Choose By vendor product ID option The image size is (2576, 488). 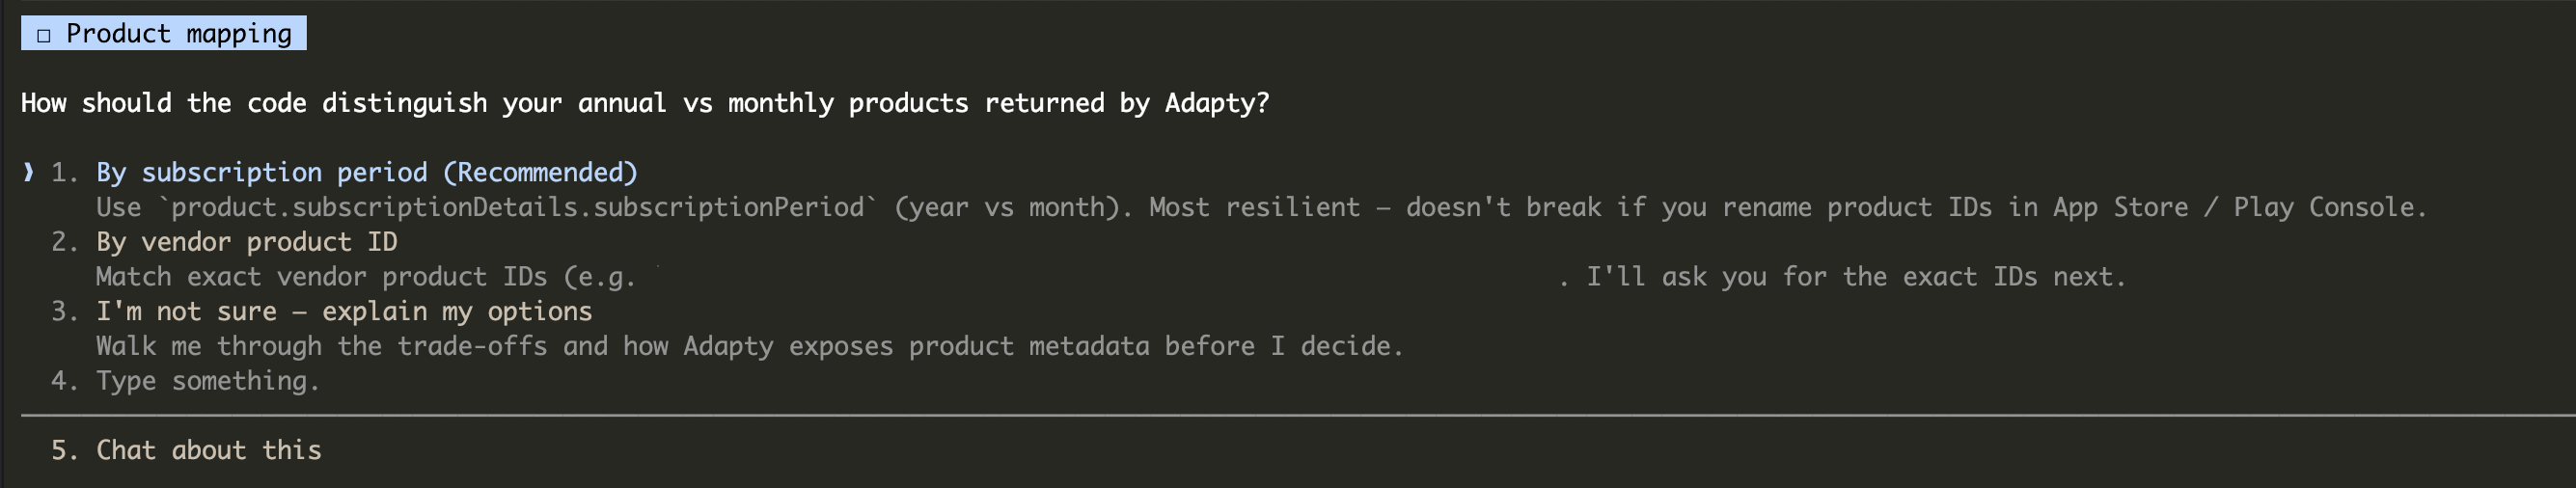click(246, 242)
